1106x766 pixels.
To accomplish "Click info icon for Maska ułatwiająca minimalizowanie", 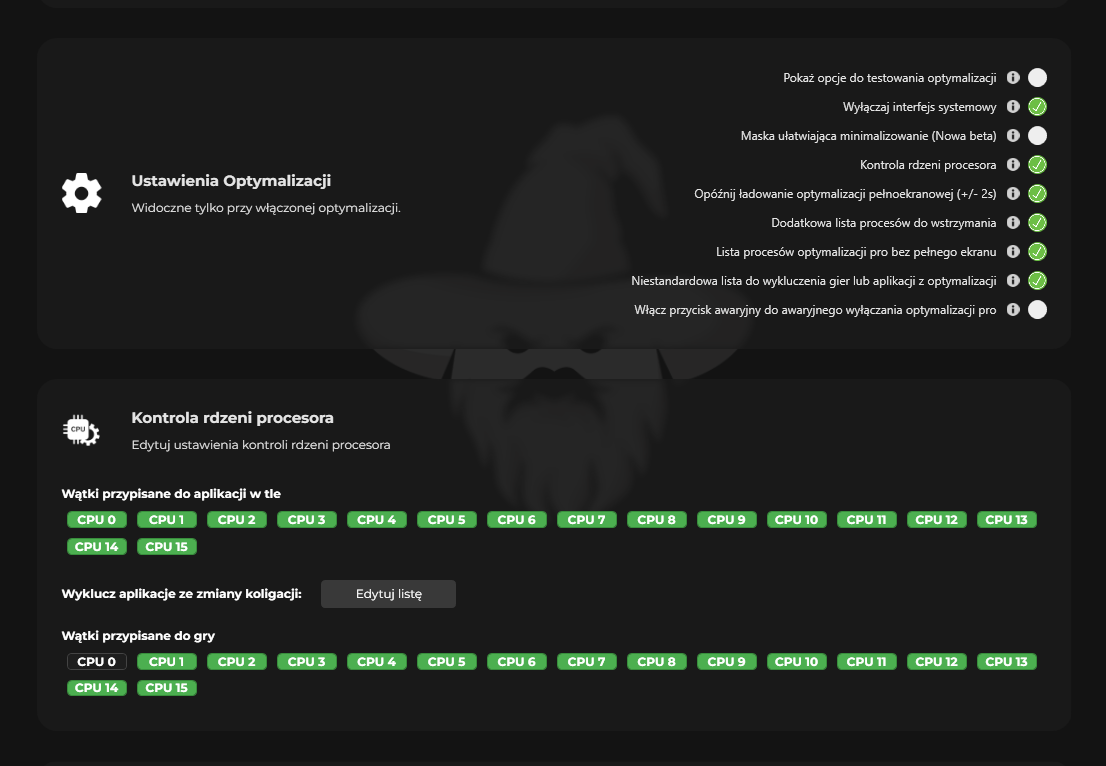I will (1013, 136).
